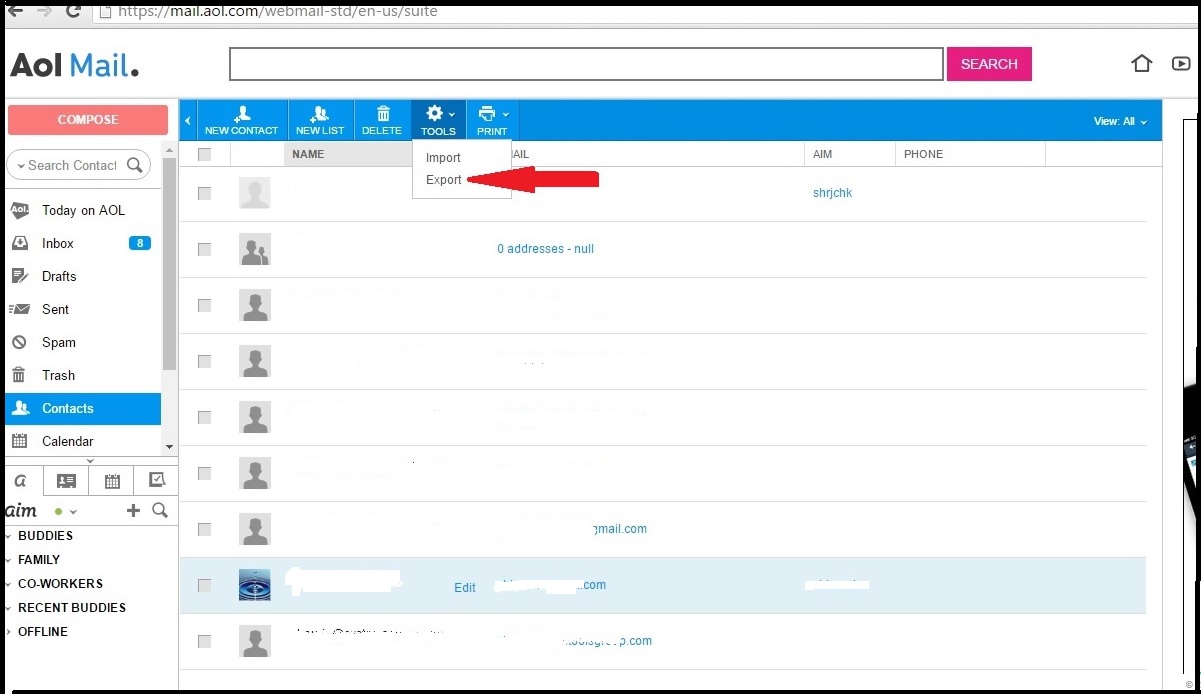Click the sidebar scroll-down arrow

169,446
